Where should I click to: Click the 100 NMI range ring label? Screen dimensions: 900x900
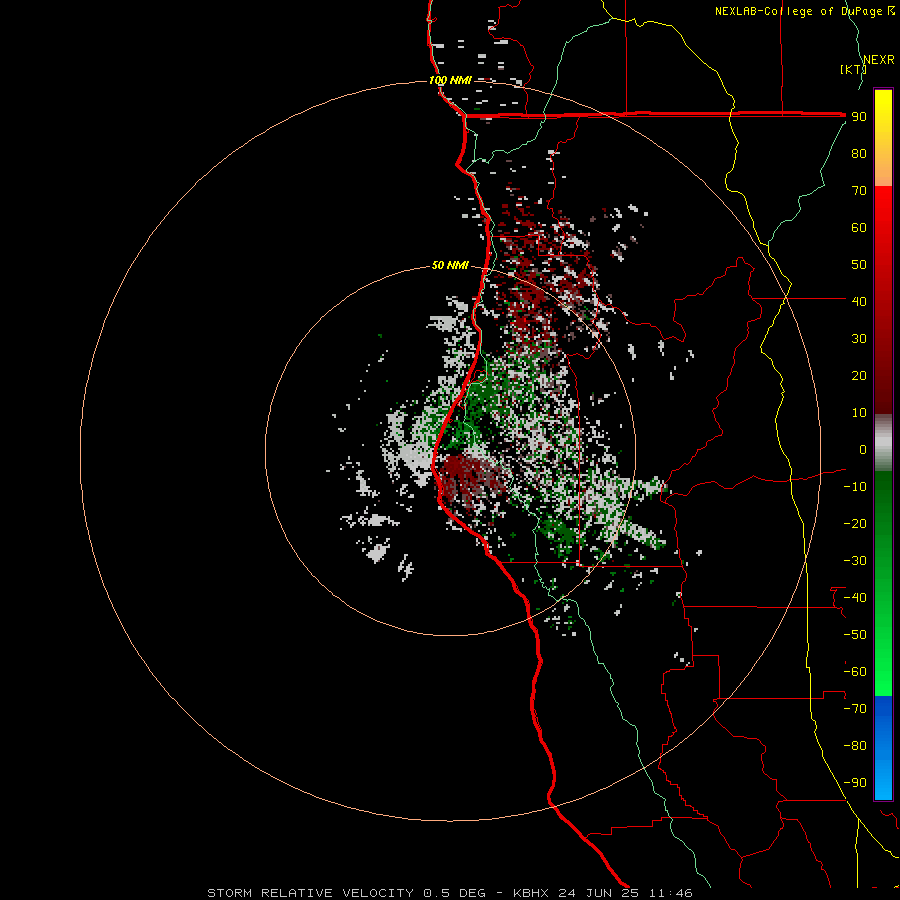(x=450, y=80)
